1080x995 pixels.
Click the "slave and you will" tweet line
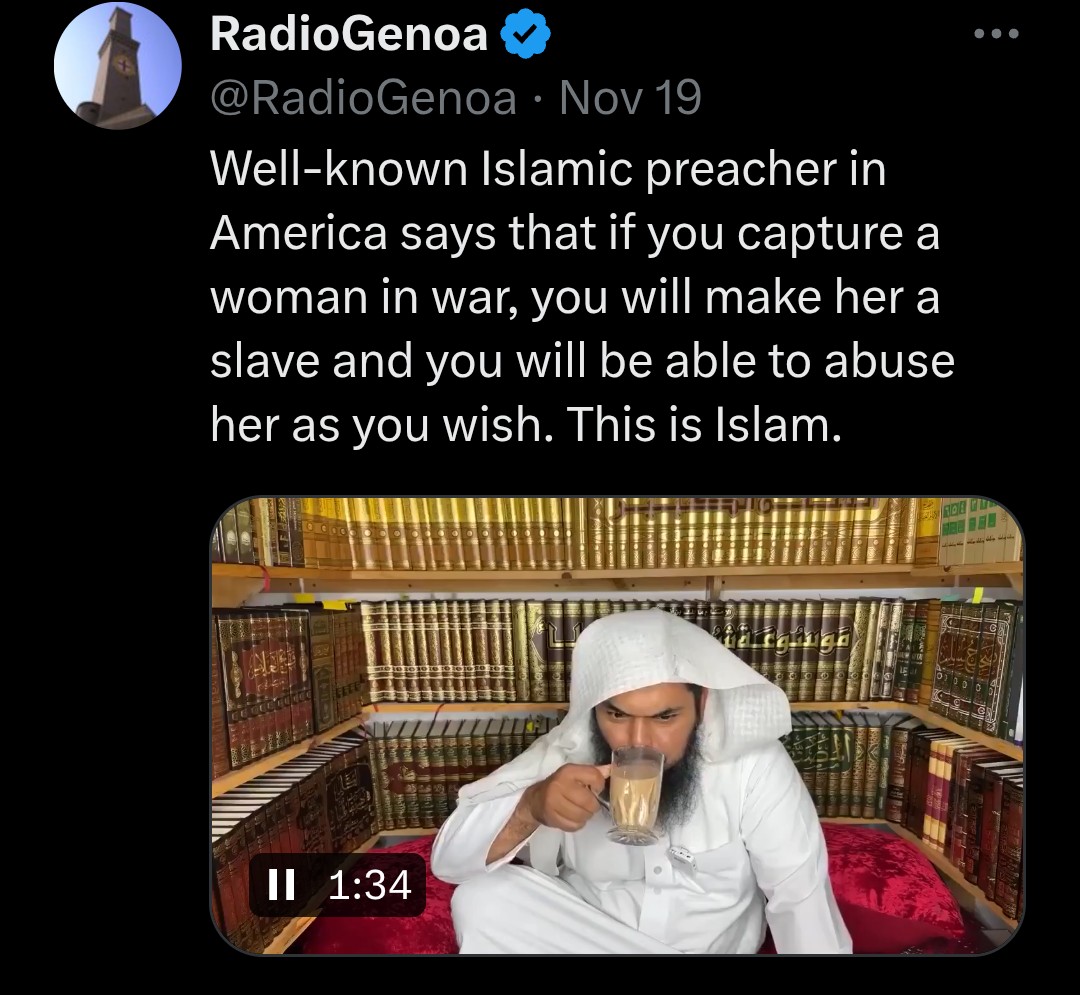582,361
